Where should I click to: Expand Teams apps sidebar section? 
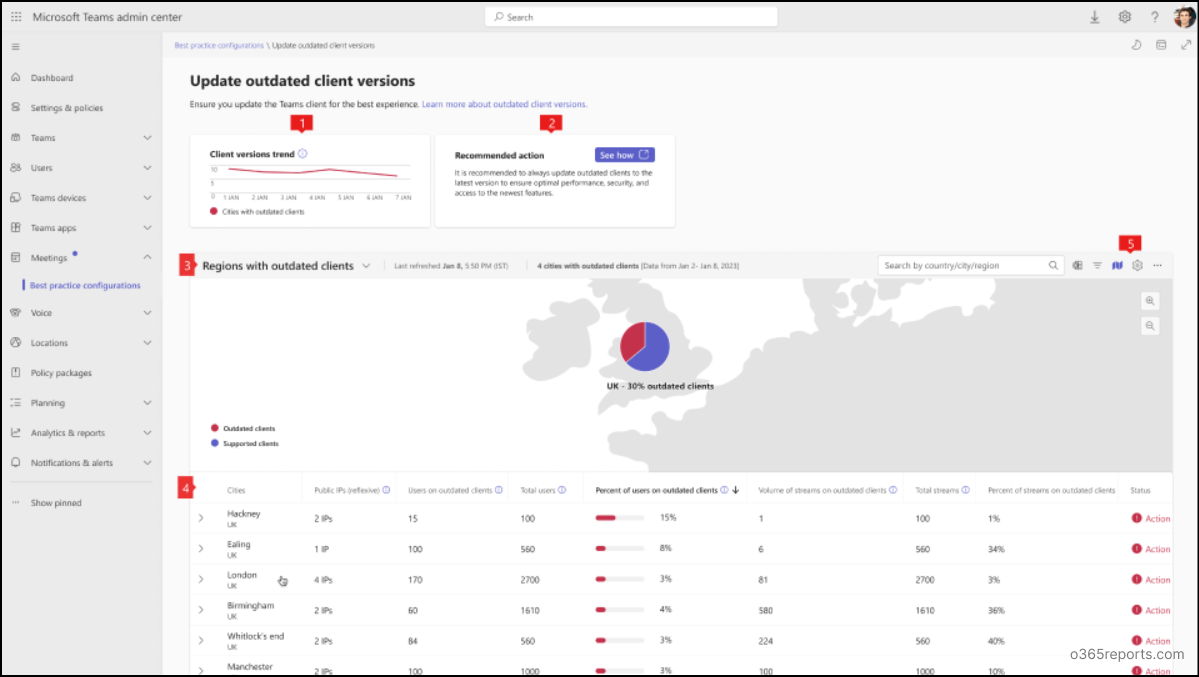[148, 228]
